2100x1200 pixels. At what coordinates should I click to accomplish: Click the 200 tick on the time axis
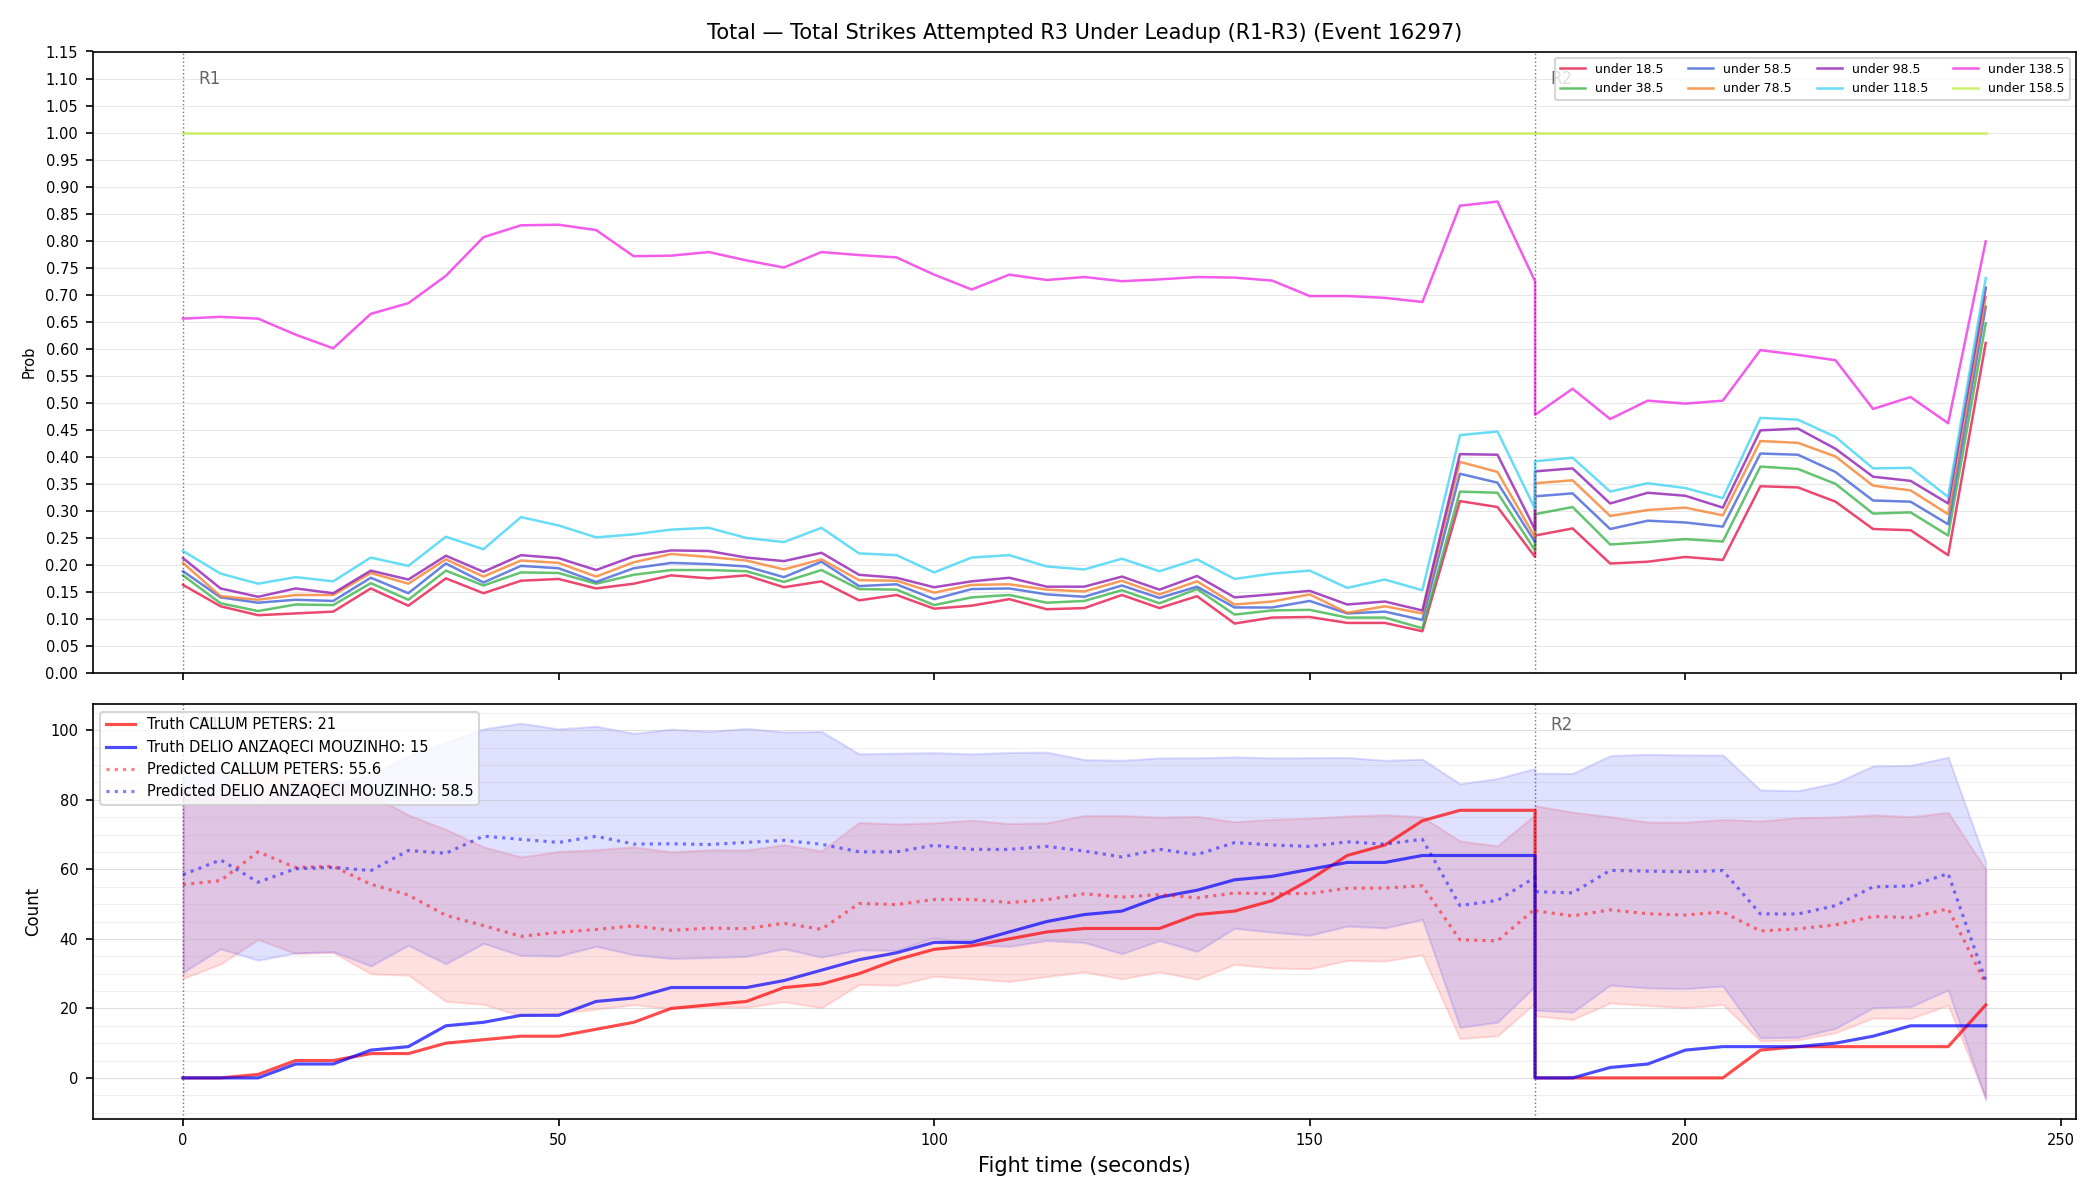click(1685, 1139)
